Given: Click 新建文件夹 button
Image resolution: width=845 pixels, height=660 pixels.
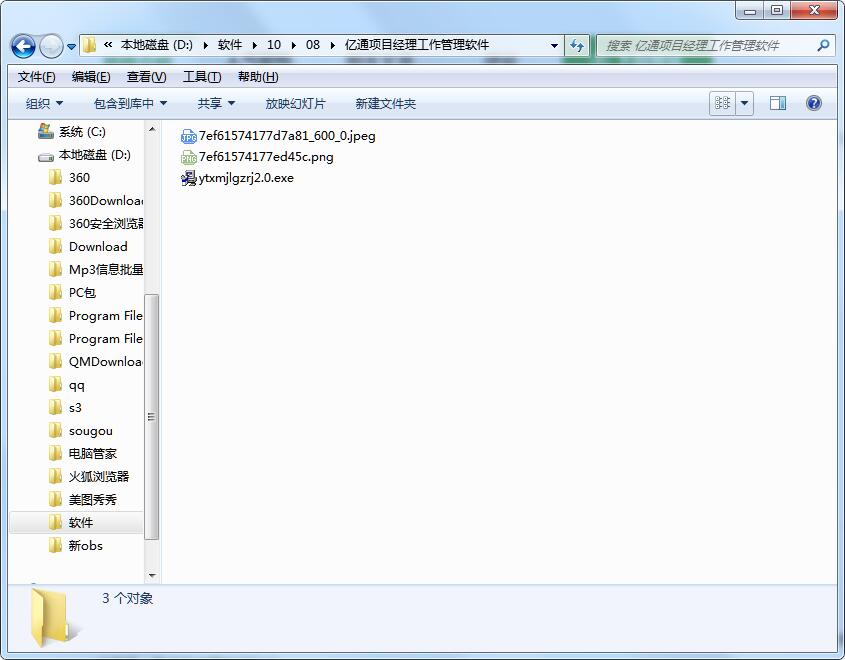Looking at the screenshot, I should point(385,103).
